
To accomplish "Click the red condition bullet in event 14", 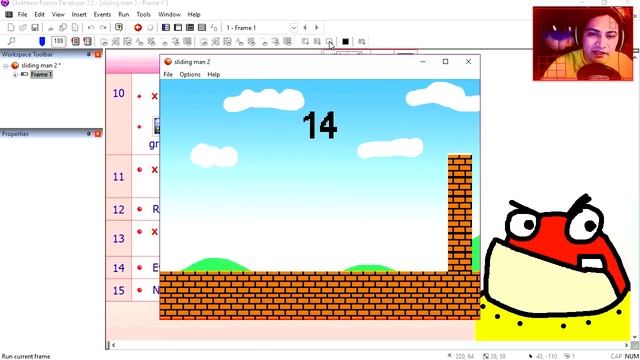I will point(140,268).
